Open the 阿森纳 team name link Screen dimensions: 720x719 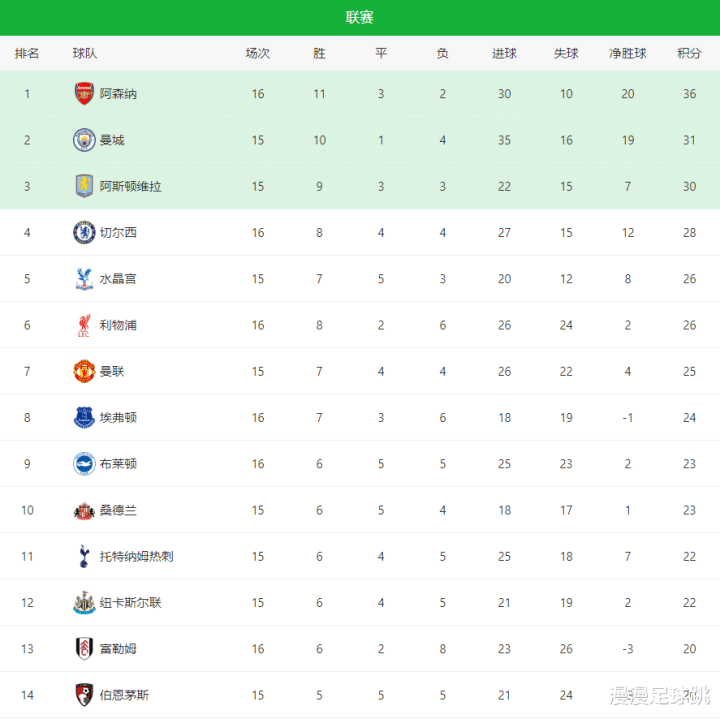[118, 94]
